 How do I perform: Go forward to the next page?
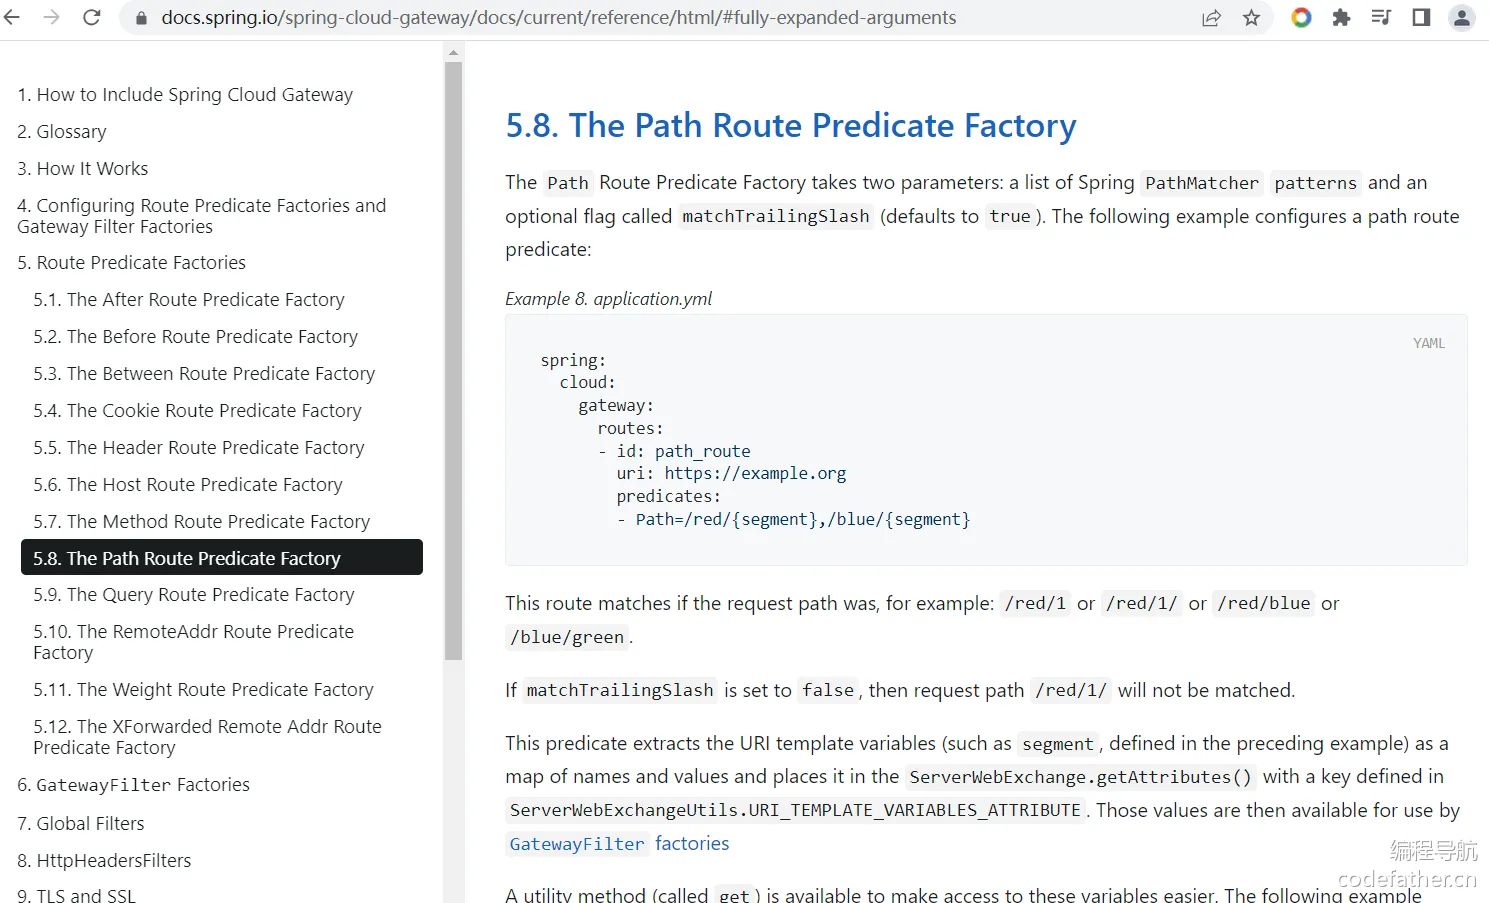[x=52, y=18]
